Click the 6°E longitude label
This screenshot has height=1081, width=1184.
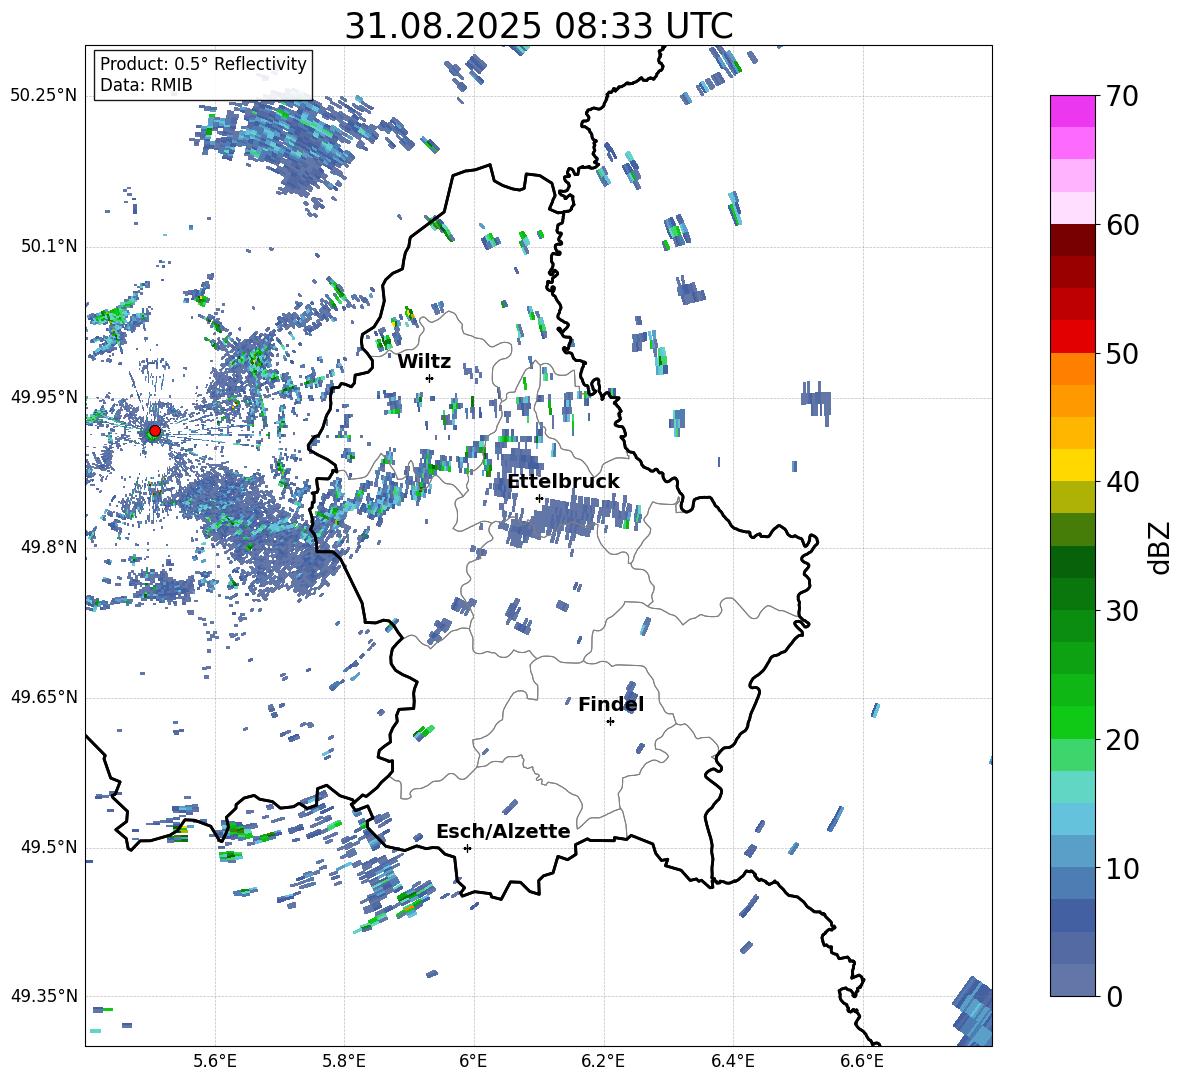pyautogui.click(x=473, y=1061)
